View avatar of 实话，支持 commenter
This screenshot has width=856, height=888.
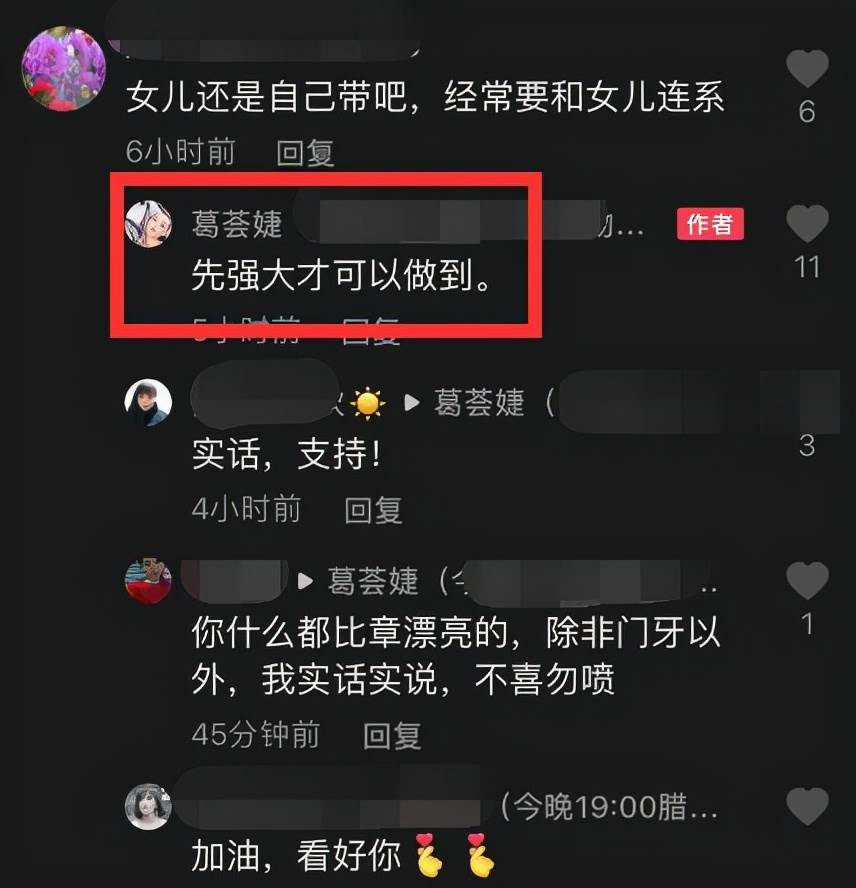click(x=148, y=402)
